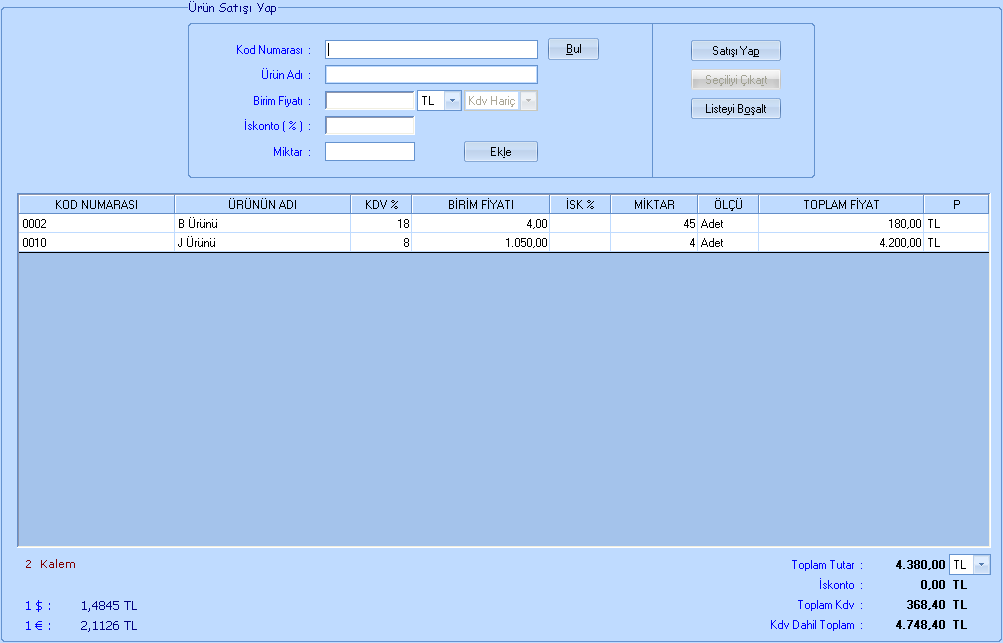1003x643 pixels.
Task: Click the P column header
Action: [956, 205]
